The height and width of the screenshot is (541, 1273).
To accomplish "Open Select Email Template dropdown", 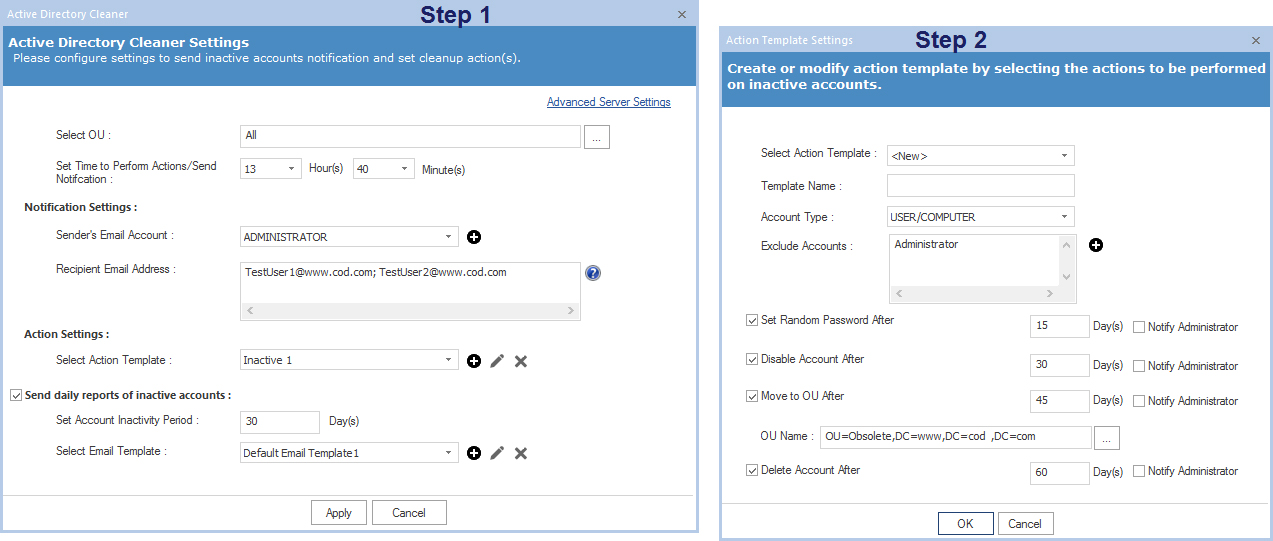I will click(450, 453).
